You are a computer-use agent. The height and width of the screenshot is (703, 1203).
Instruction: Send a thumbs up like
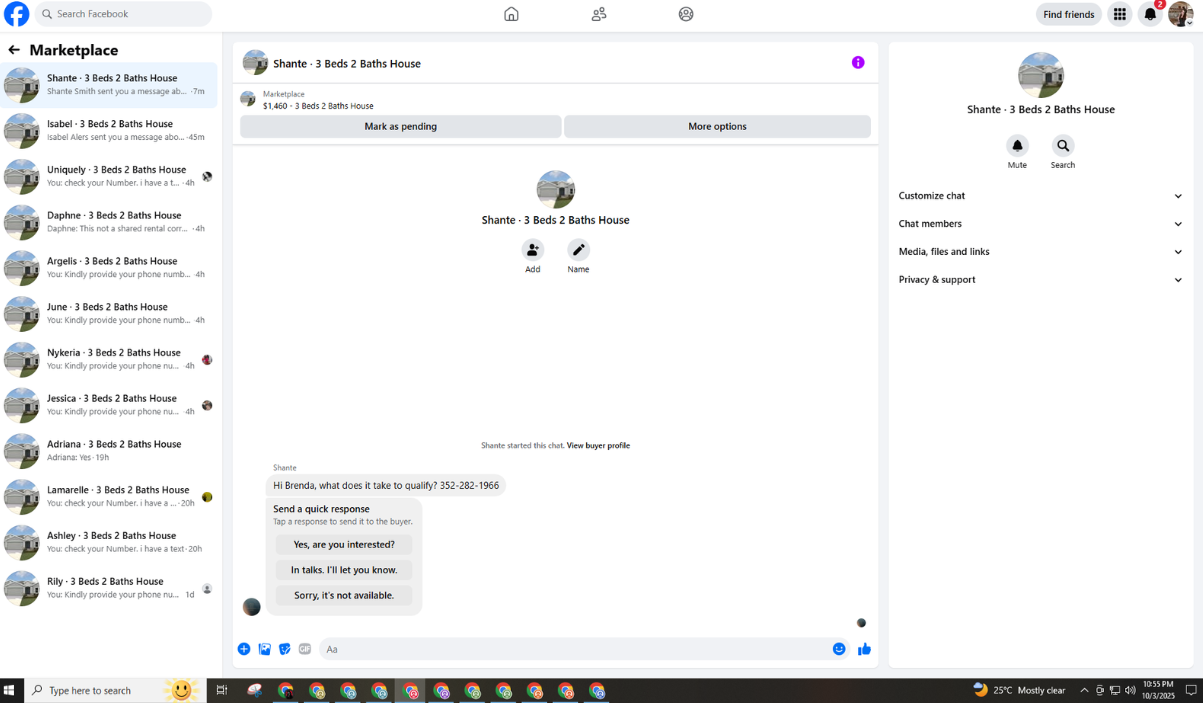(864, 649)
